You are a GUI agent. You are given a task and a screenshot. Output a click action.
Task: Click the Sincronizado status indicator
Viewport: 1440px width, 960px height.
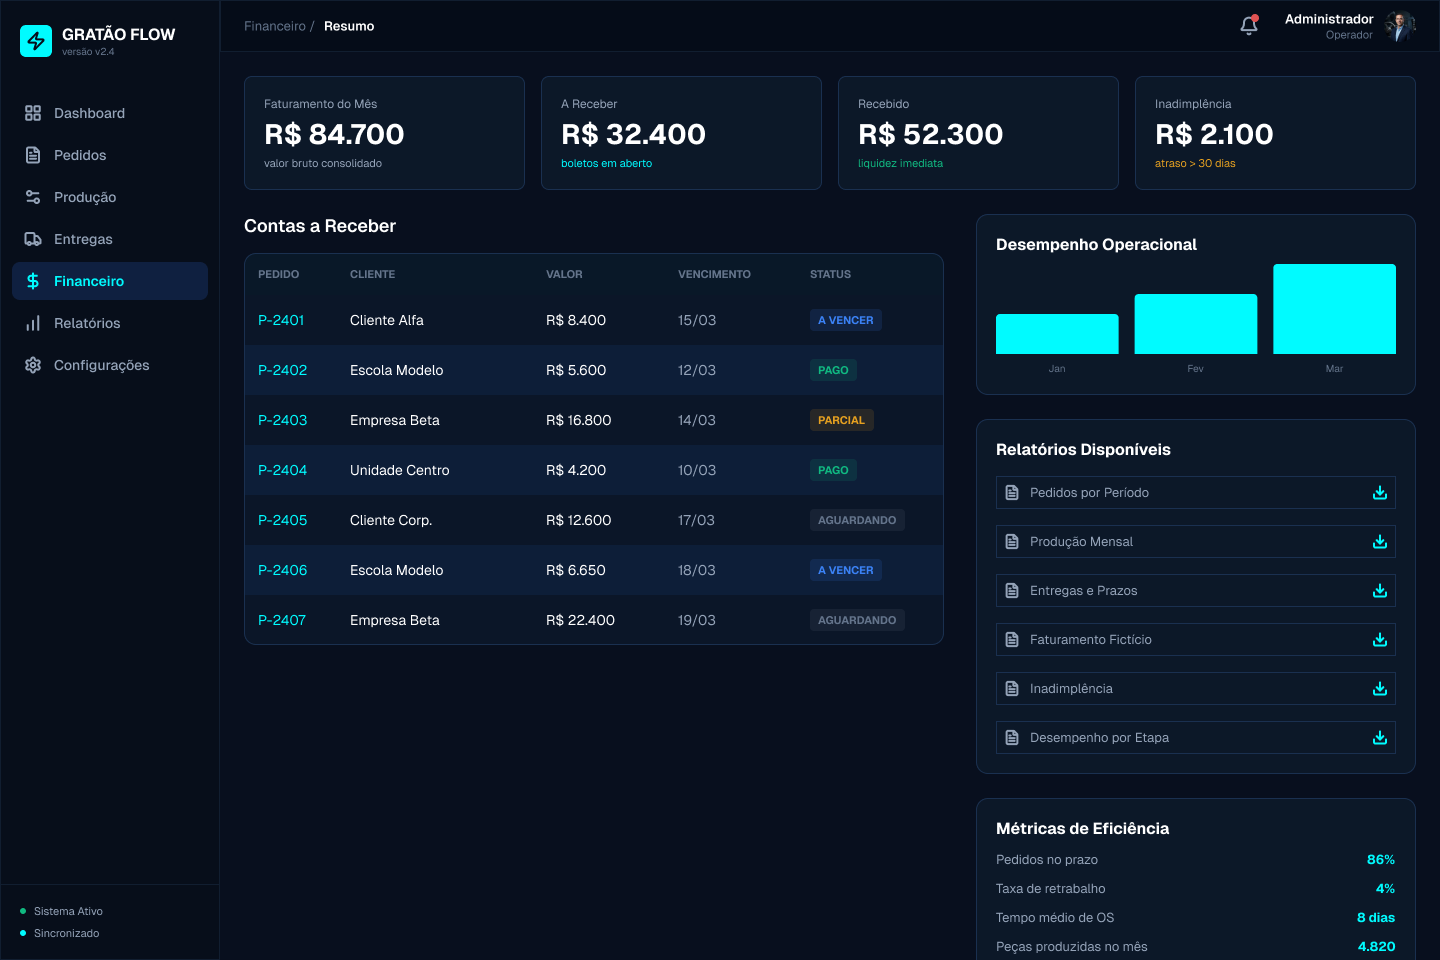tap(59, 933)
